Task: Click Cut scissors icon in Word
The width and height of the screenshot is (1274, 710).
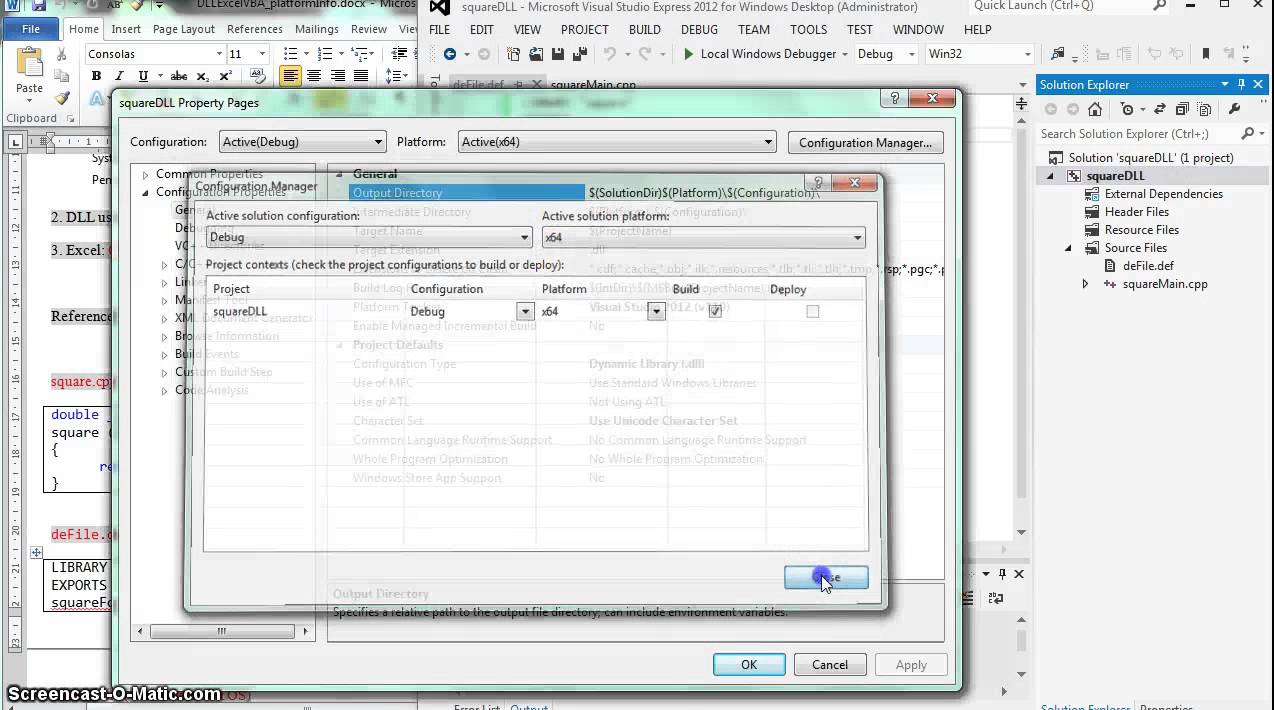Action: pos(62,54)
